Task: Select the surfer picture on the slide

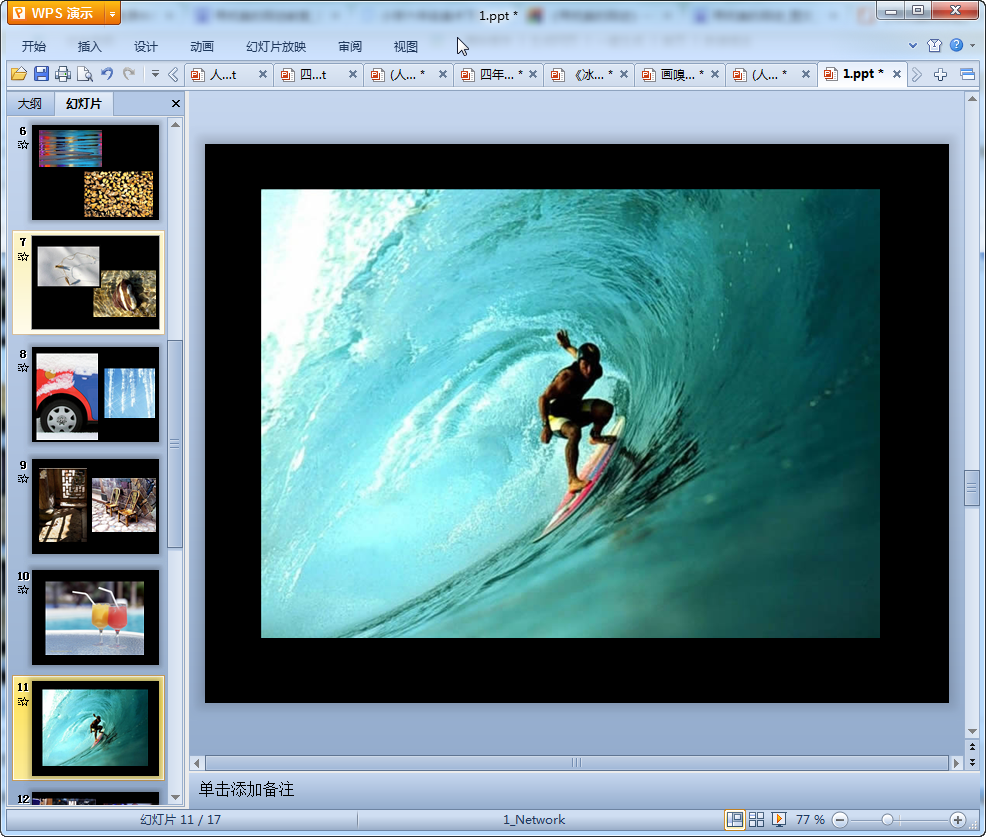Action: click(x=570, y=413)
